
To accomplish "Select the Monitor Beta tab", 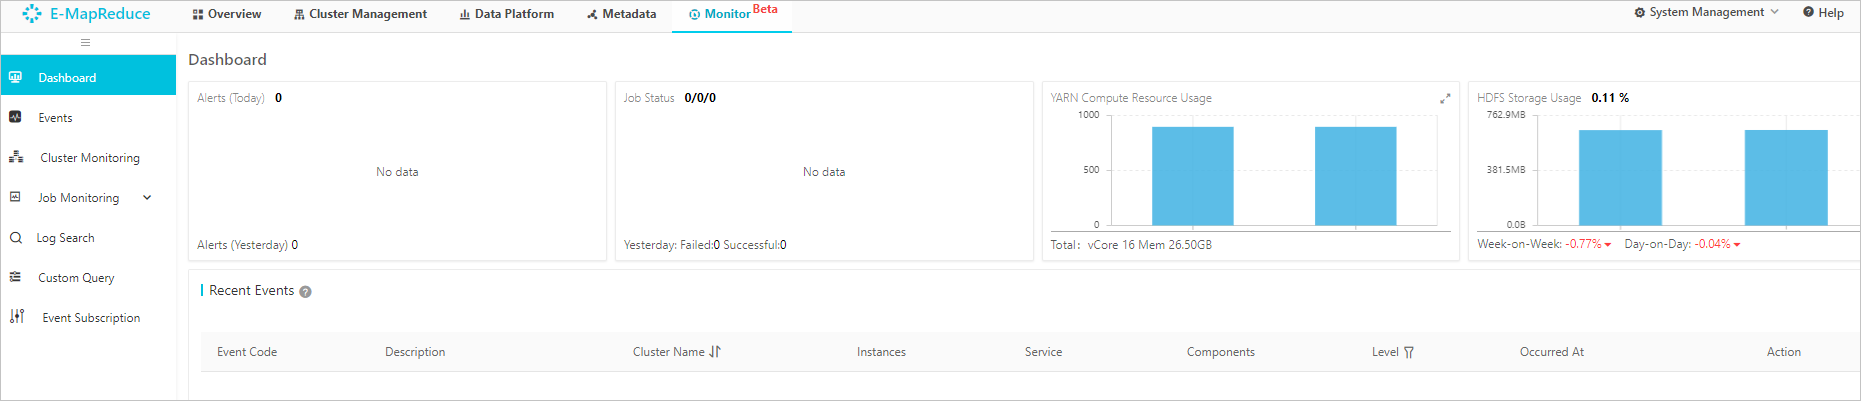I will coord(732,14).
